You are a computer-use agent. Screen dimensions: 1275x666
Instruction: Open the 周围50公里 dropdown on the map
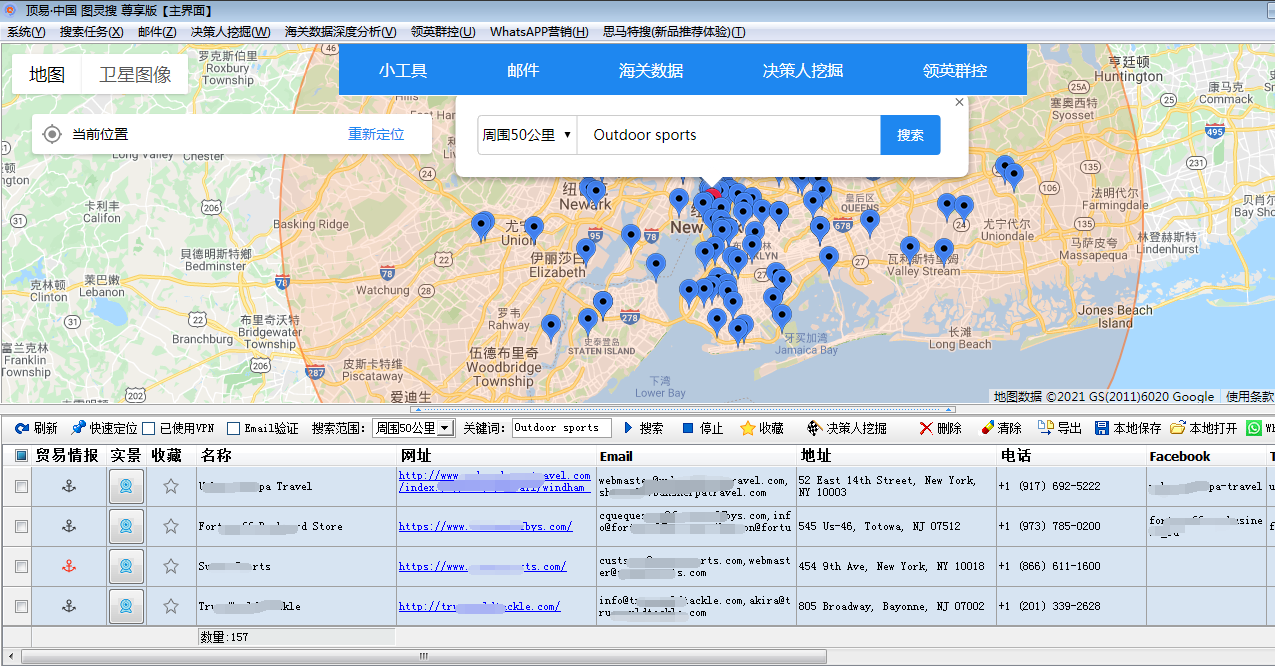point(527,135)
